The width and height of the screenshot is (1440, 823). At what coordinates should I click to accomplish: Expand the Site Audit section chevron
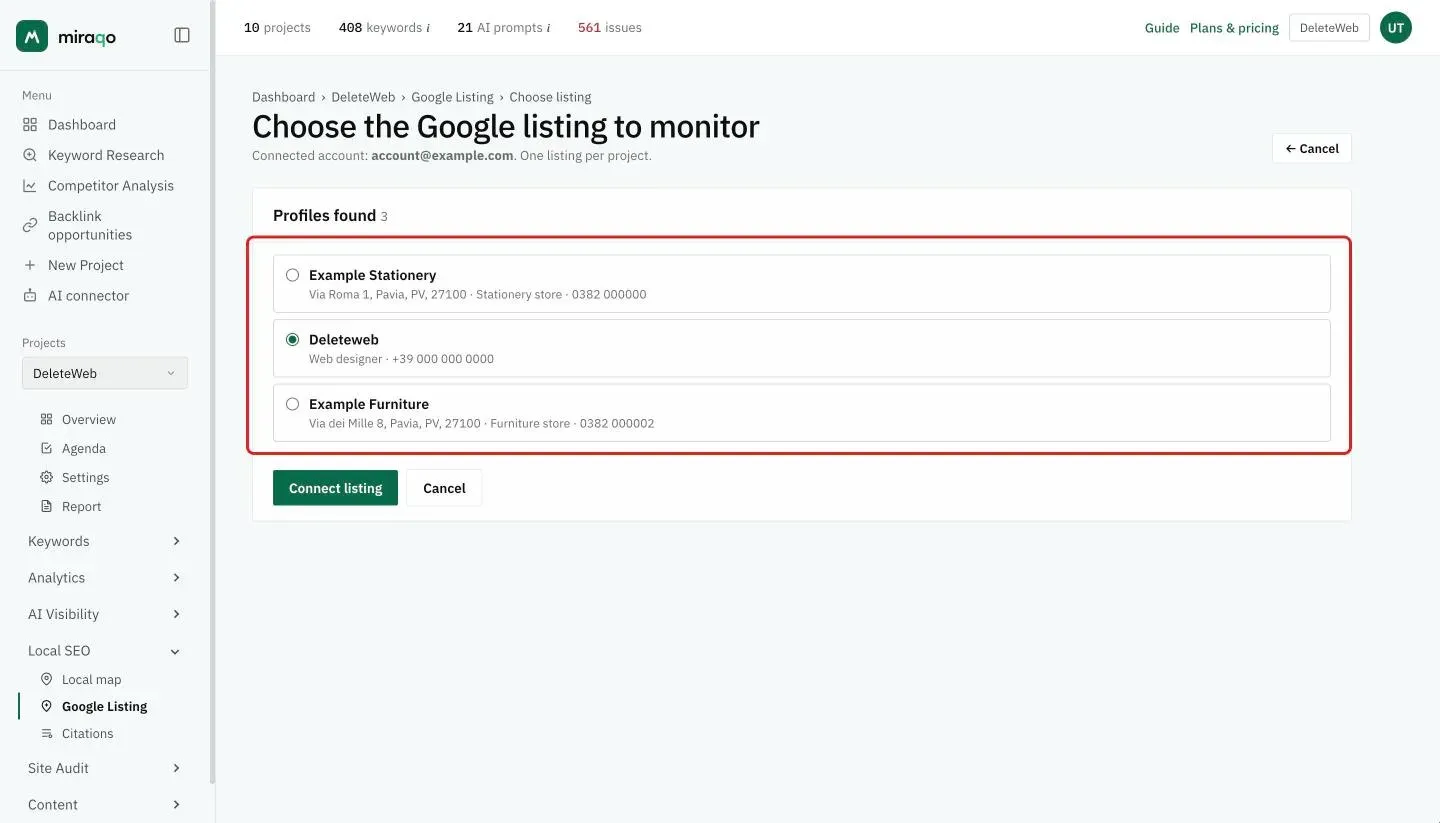pos(177,768)
